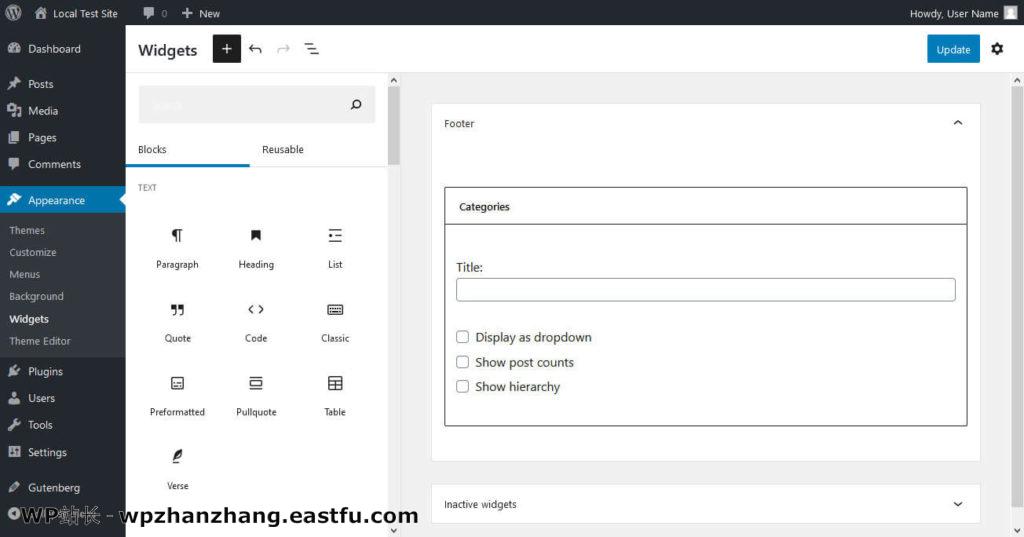Add a Code block
The width and height of the screenshot is (1024, 537).
[256, 310]
